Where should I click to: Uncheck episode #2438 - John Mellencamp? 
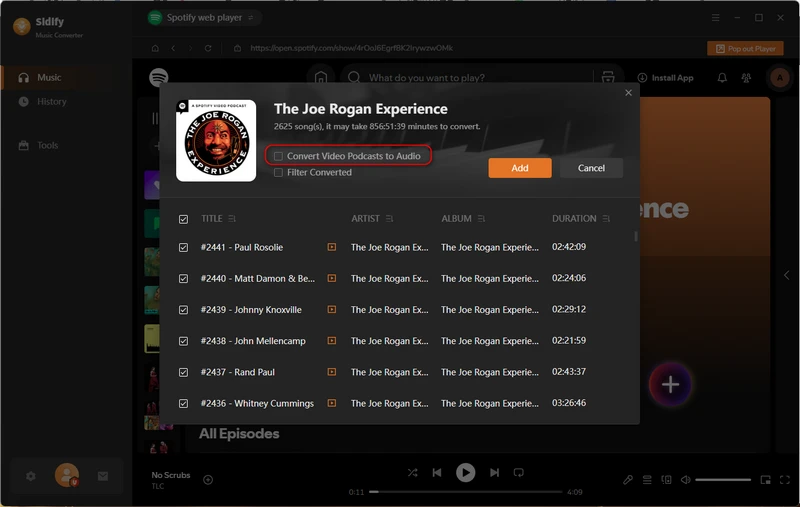click(x=183, y=341)
